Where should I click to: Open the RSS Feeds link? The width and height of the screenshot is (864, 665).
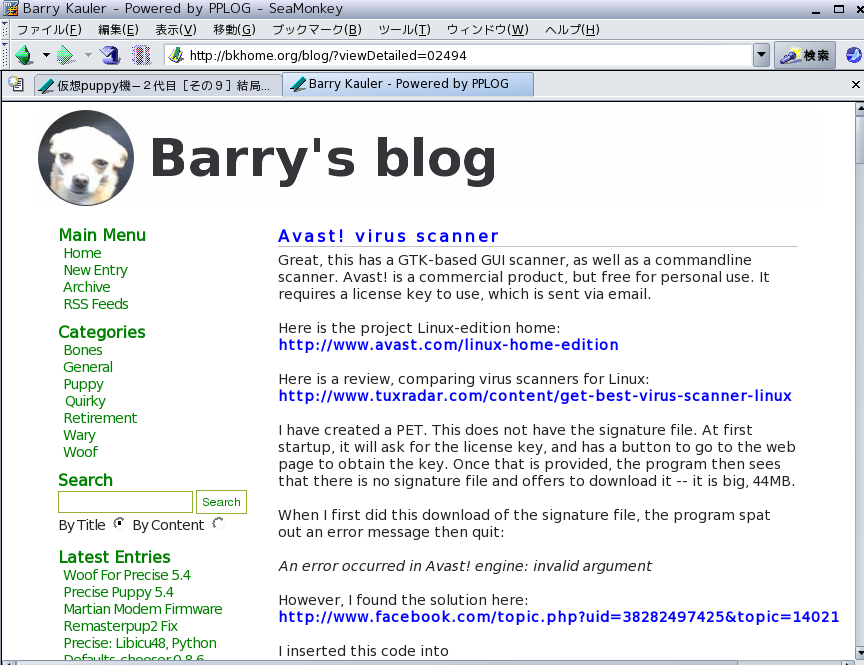96,305
